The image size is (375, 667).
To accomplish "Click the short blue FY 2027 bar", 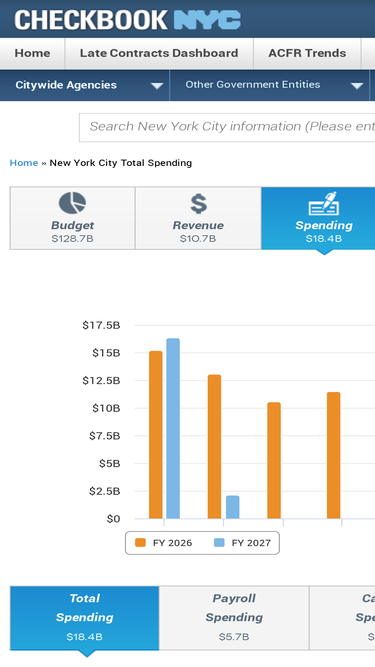I will 233,507.
